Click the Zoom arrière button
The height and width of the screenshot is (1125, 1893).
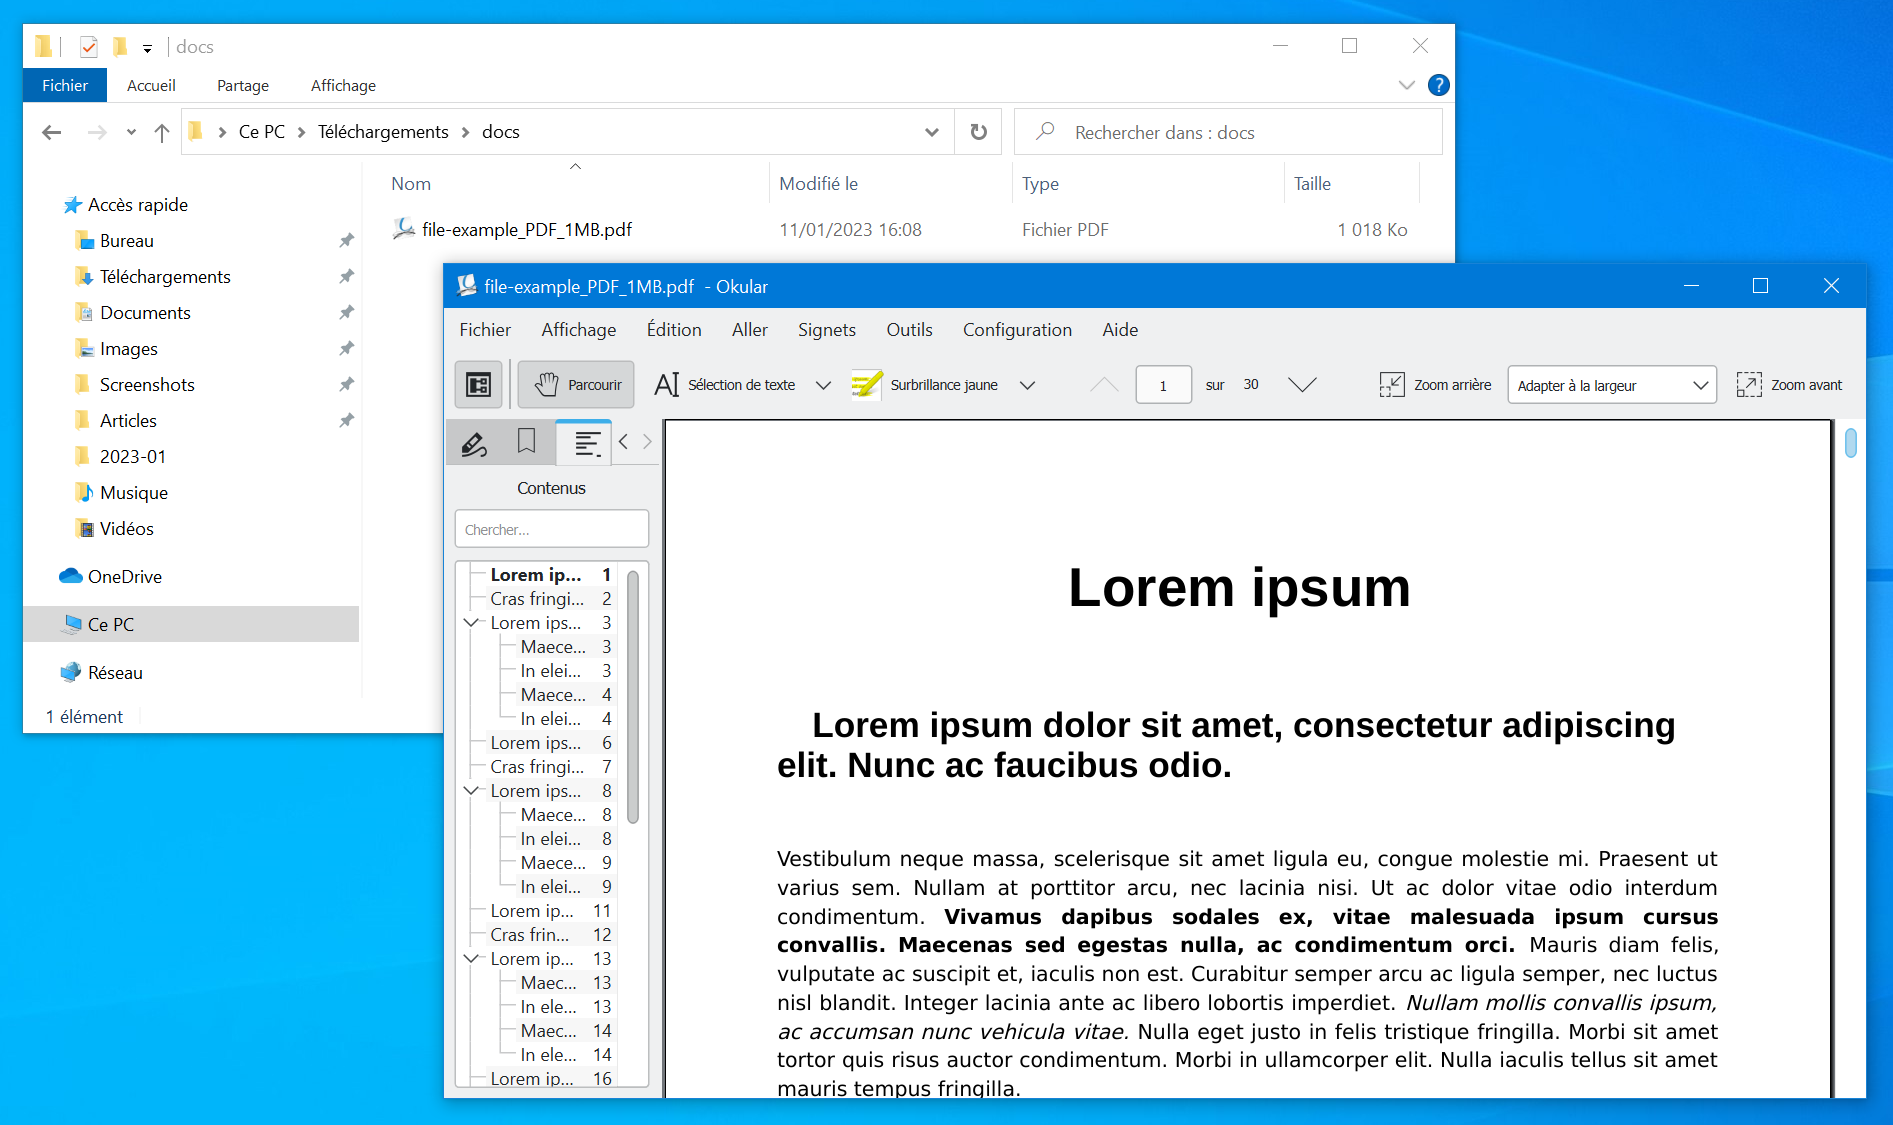(x=1435, y=385)
